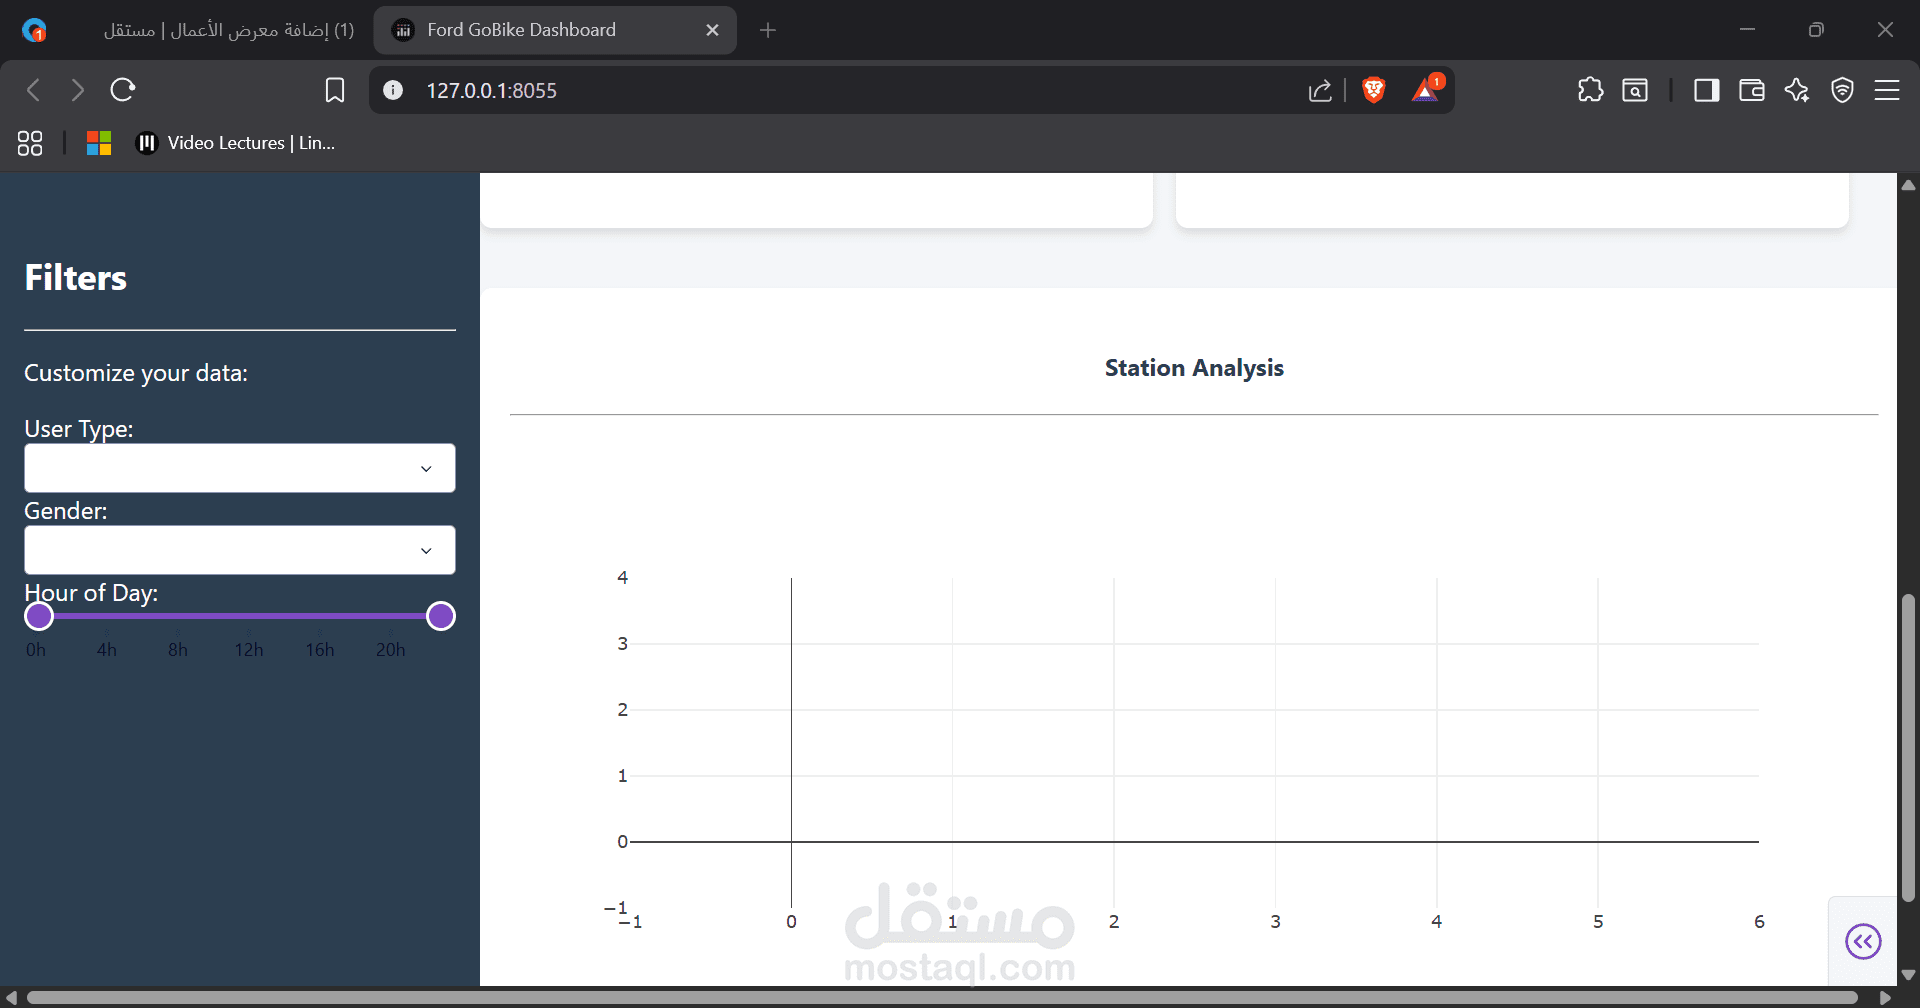Click the scroll left arrow at bottom
This screenshot has height=1008, width=1920.
click(x=11, y=998)
